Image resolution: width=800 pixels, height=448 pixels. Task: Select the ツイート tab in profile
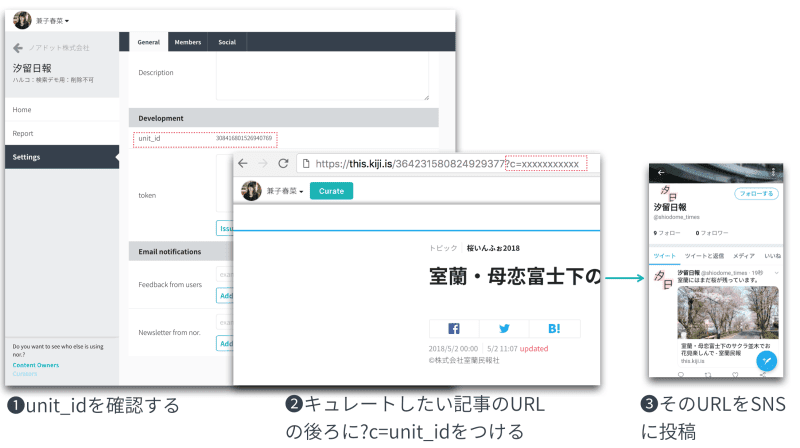(x=664, y=256)
